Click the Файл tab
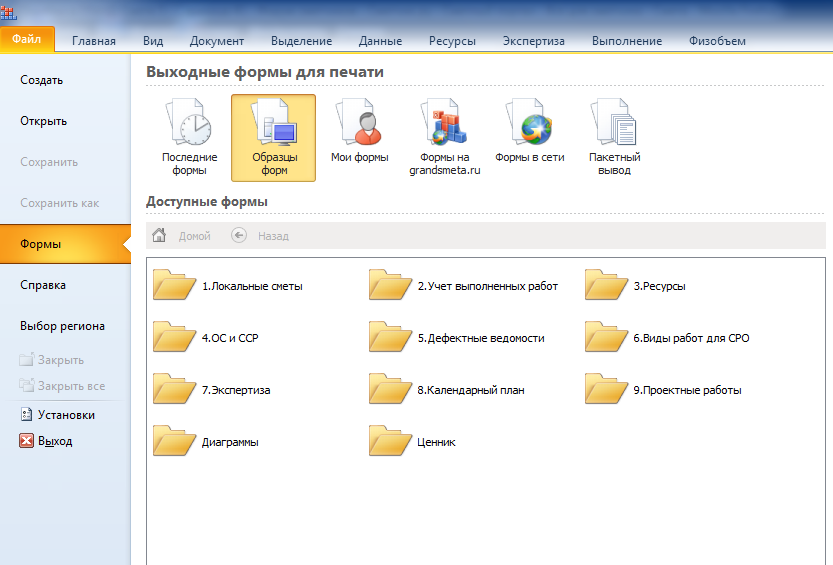The image size is (833, 565). tap(27, 39)
